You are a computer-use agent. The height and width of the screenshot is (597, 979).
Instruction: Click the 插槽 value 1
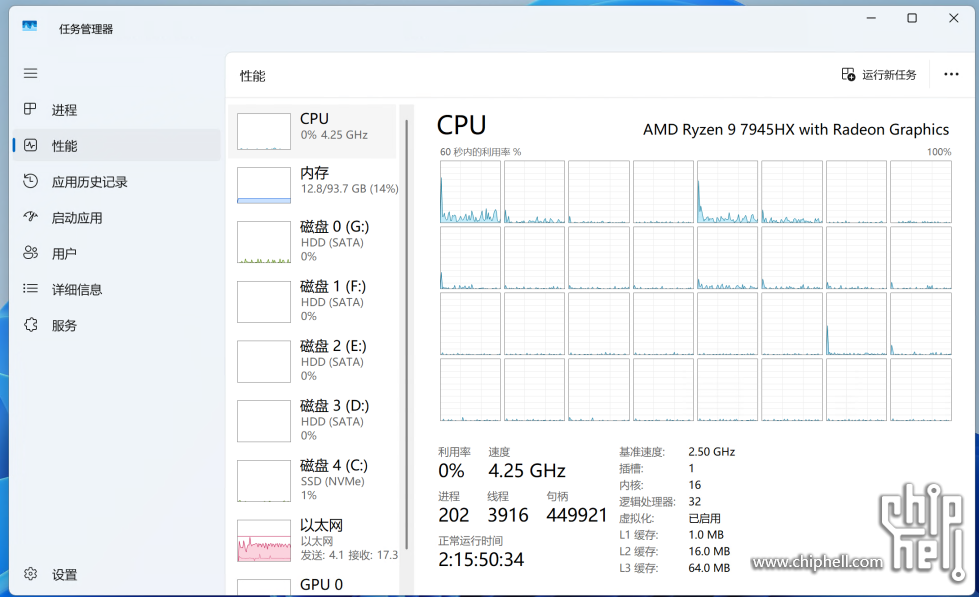point(691,468)
